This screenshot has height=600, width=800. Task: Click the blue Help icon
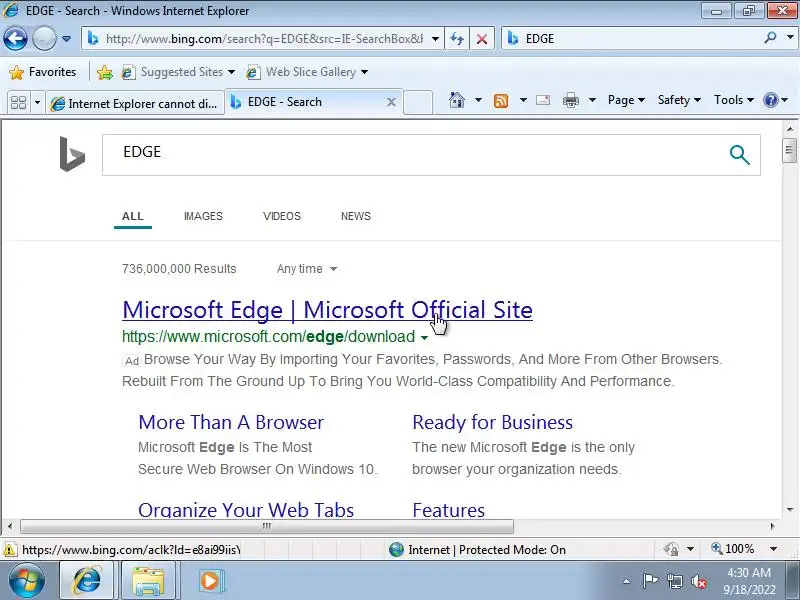(x=770, y=100)
